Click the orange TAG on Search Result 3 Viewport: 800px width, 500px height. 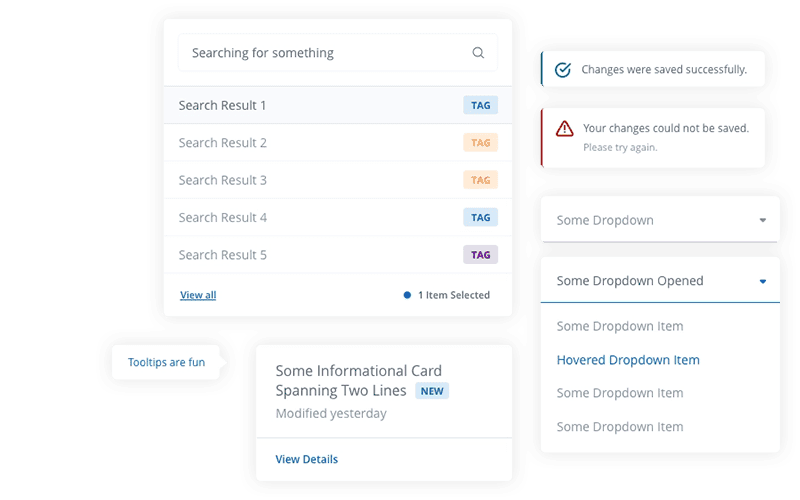tap(481, 180)
